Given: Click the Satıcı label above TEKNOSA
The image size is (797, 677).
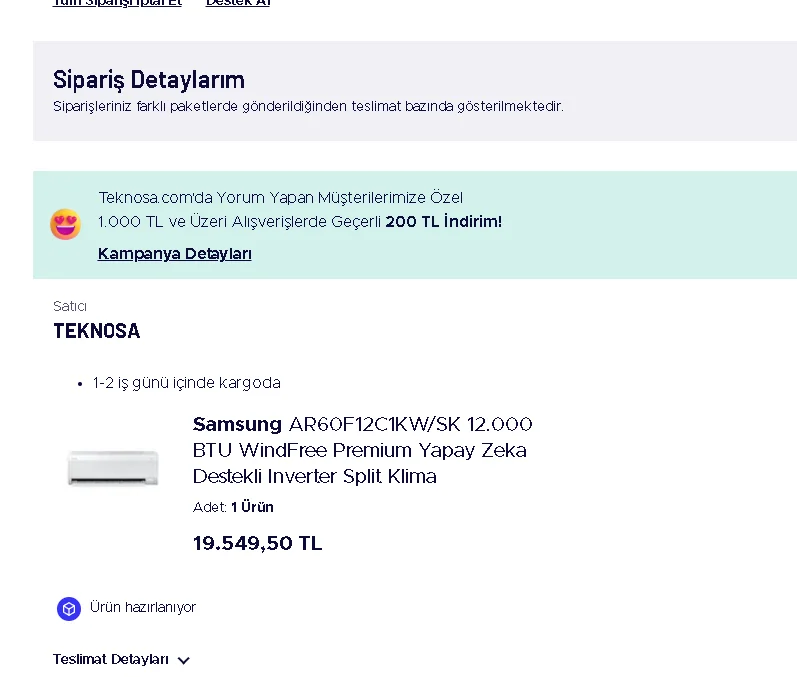Looking at the screenshot, I should [70, 306].
